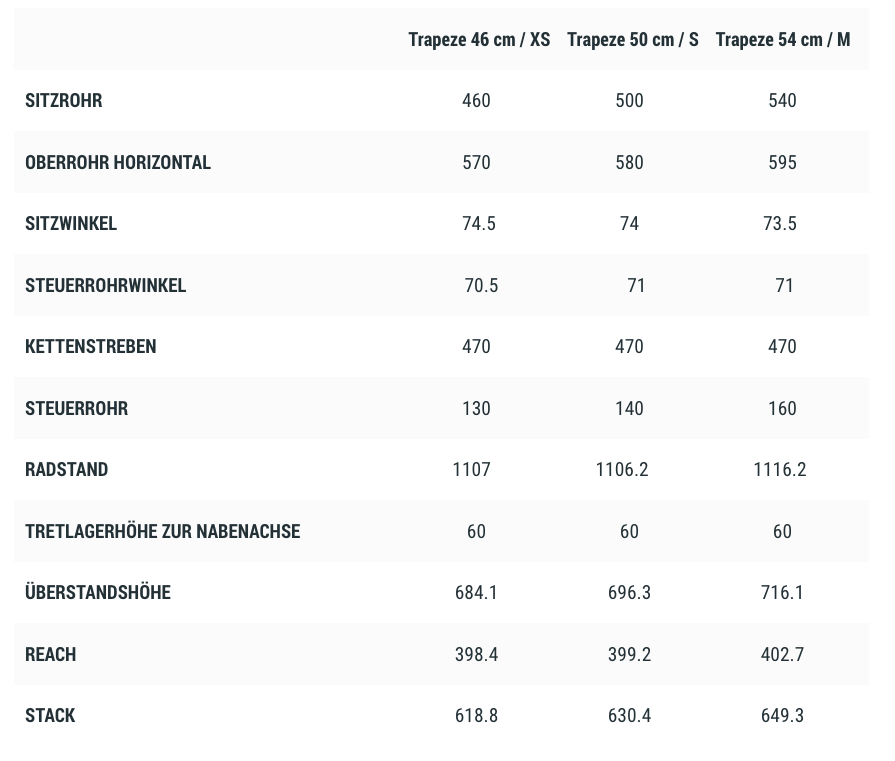This screenshot has width=895, height=761.
Task: Select the Stack value 630.4
Action: [x=629, y=716]
